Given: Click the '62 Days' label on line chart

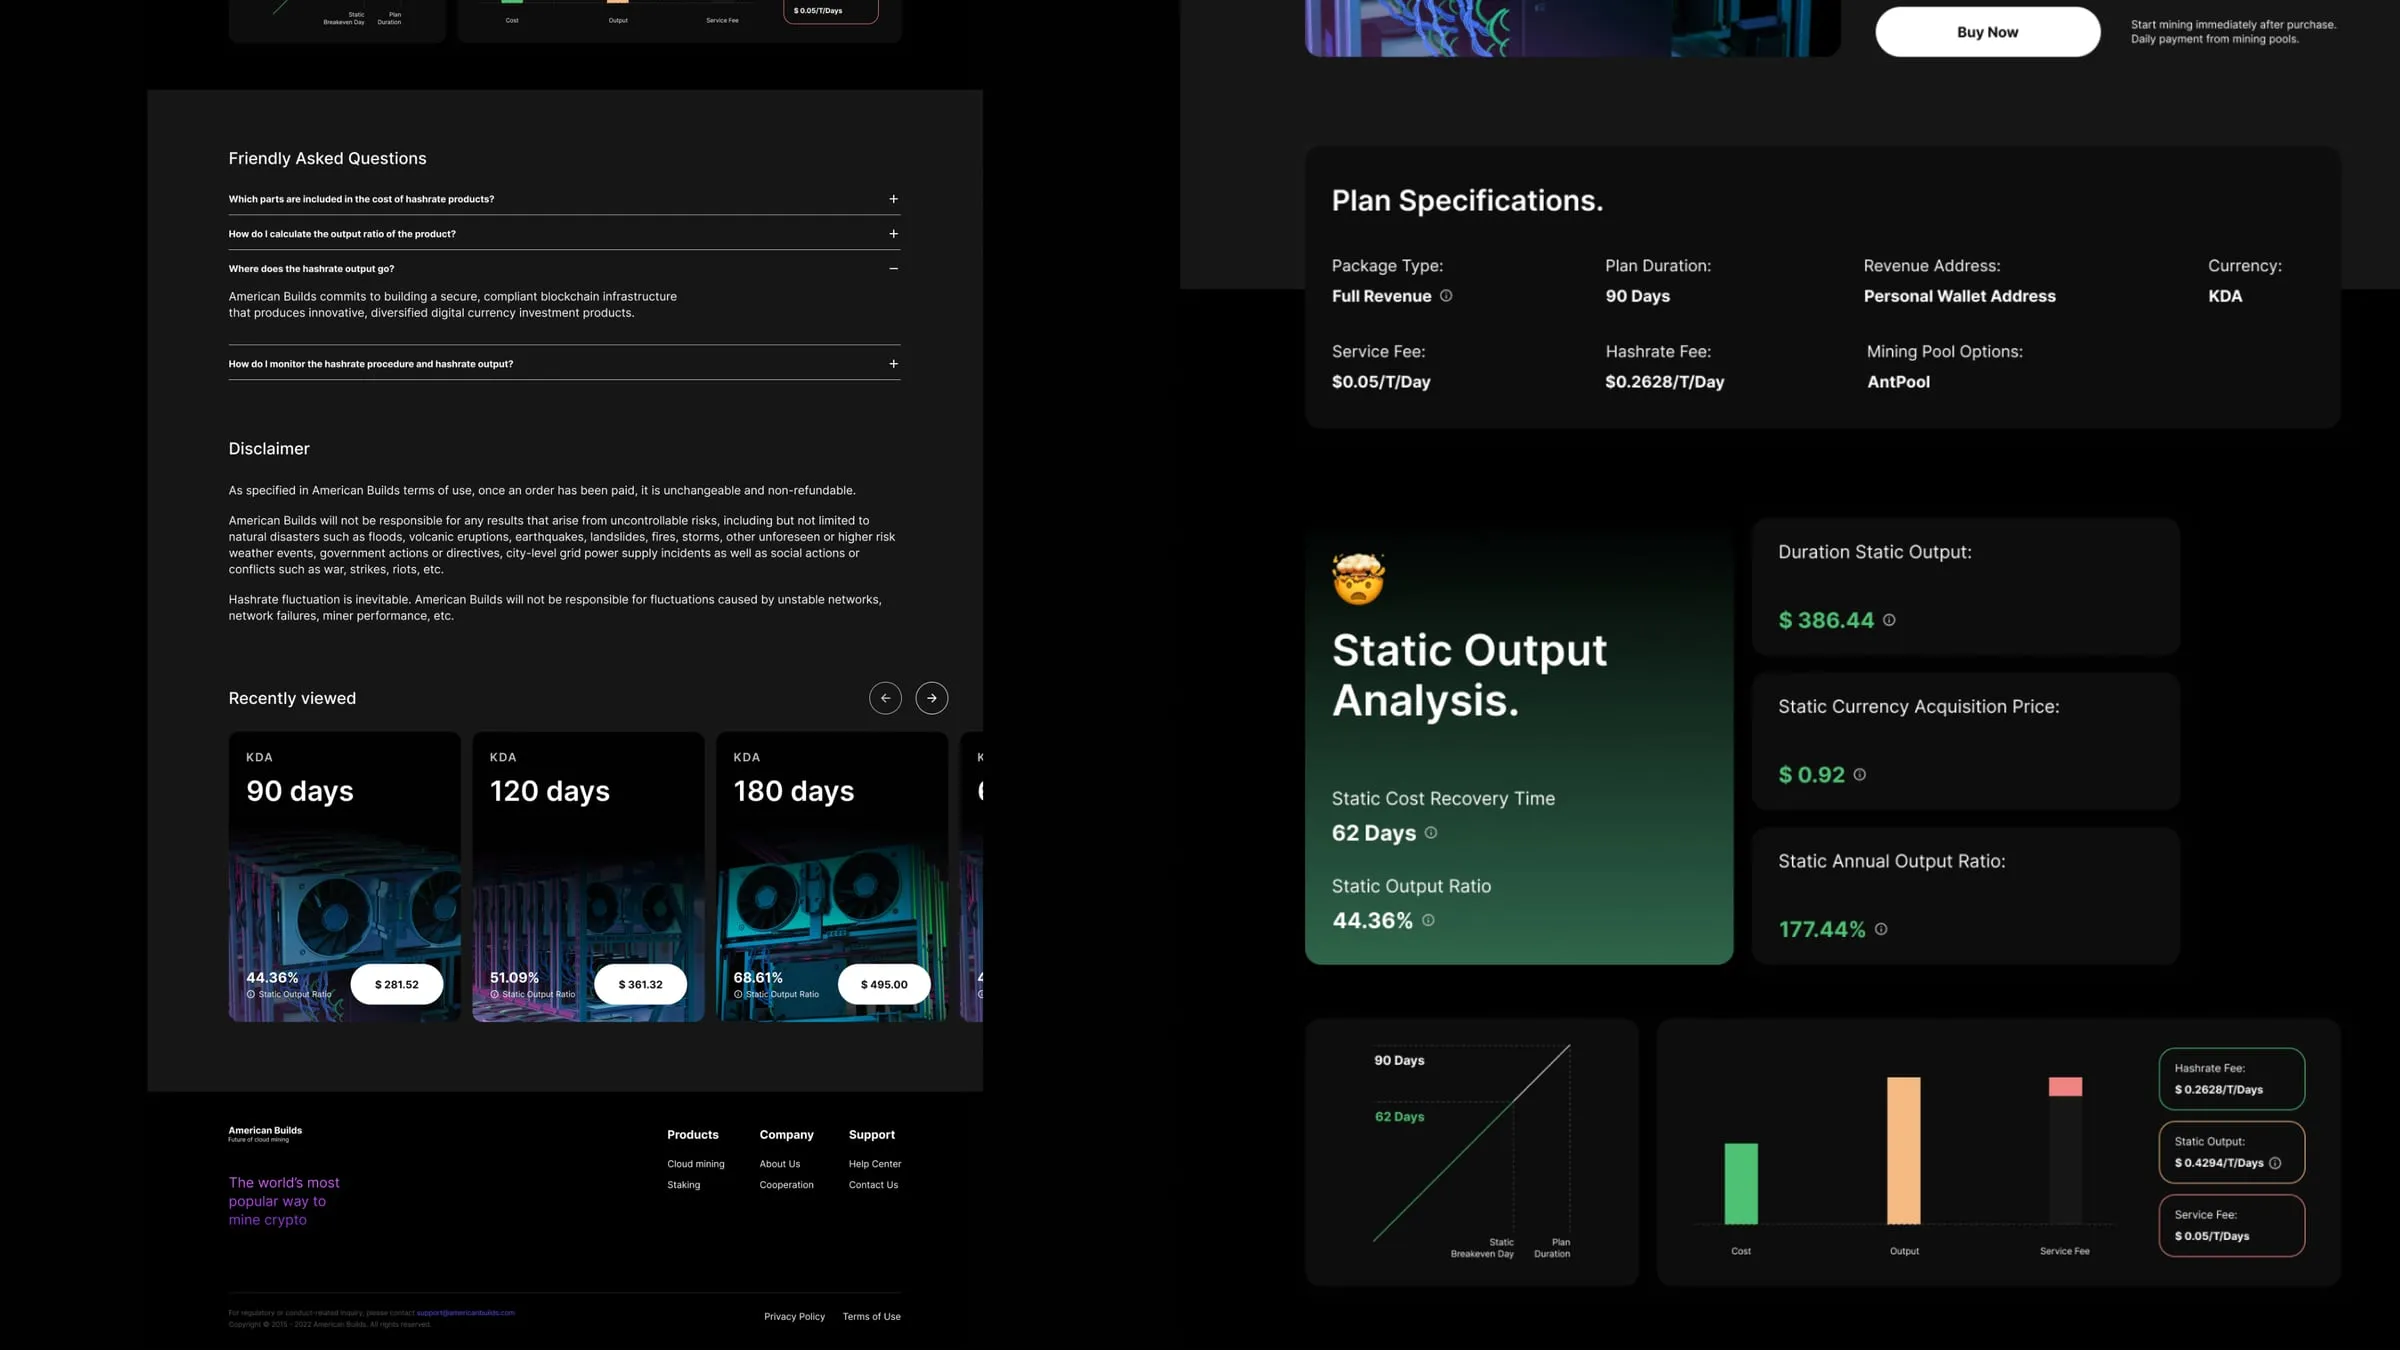Looking at the screenshot, I should pos(1400,1117).
